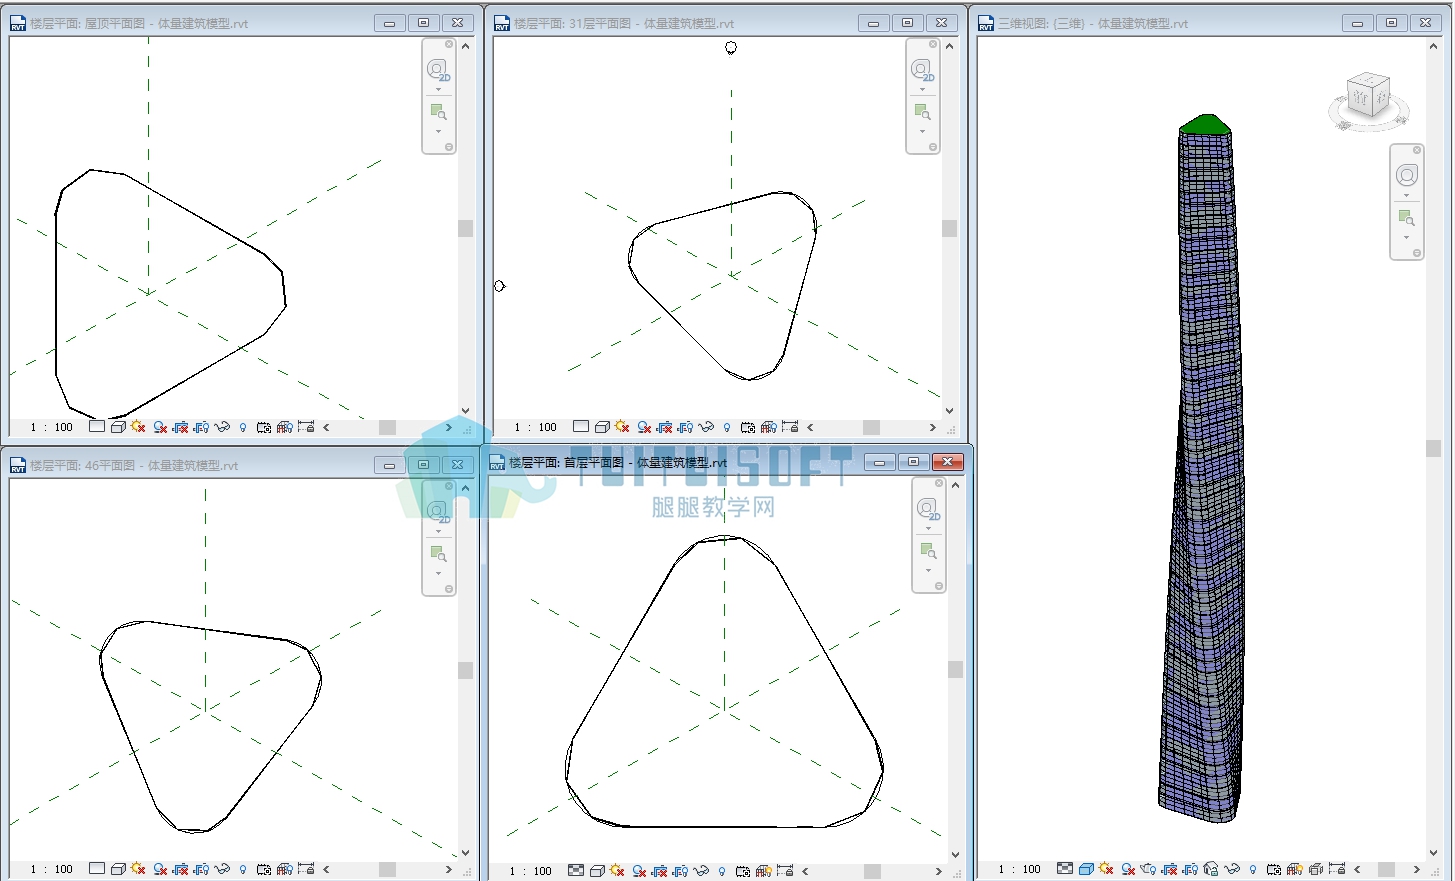
Task: Open Temporary Hide/Isolate in 46 plan view
Action: click(222, 869)
